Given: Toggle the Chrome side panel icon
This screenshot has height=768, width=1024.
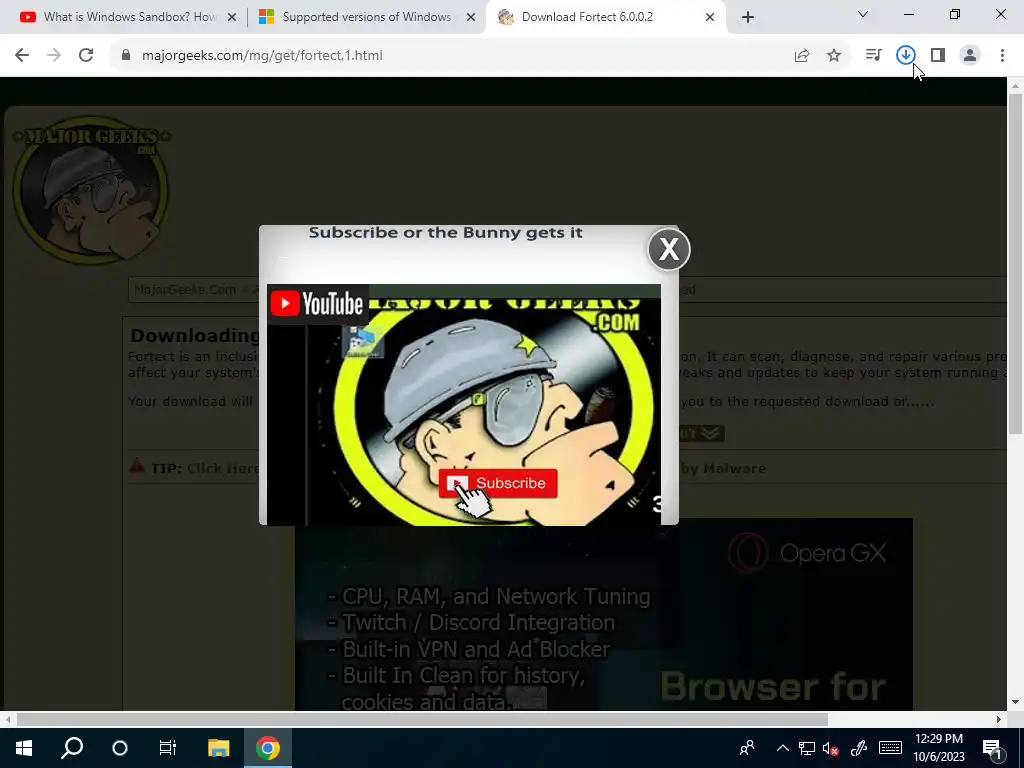Looking at the screenshot, I should point(938,56).
